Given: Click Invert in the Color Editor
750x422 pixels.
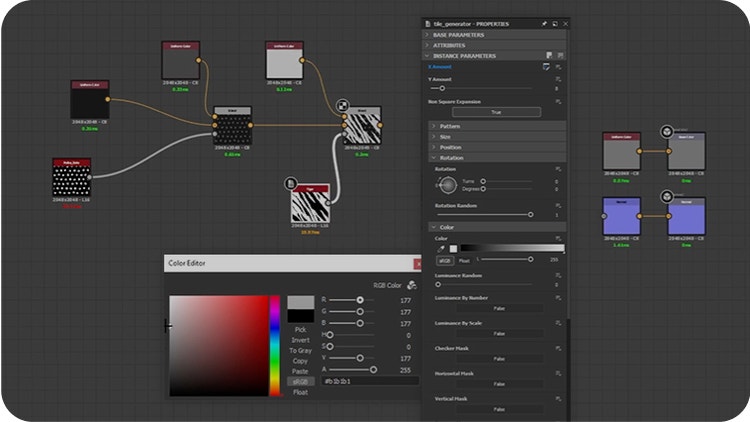Looking at the screenshot, I should pyautogui.click(x=300, y=339).
